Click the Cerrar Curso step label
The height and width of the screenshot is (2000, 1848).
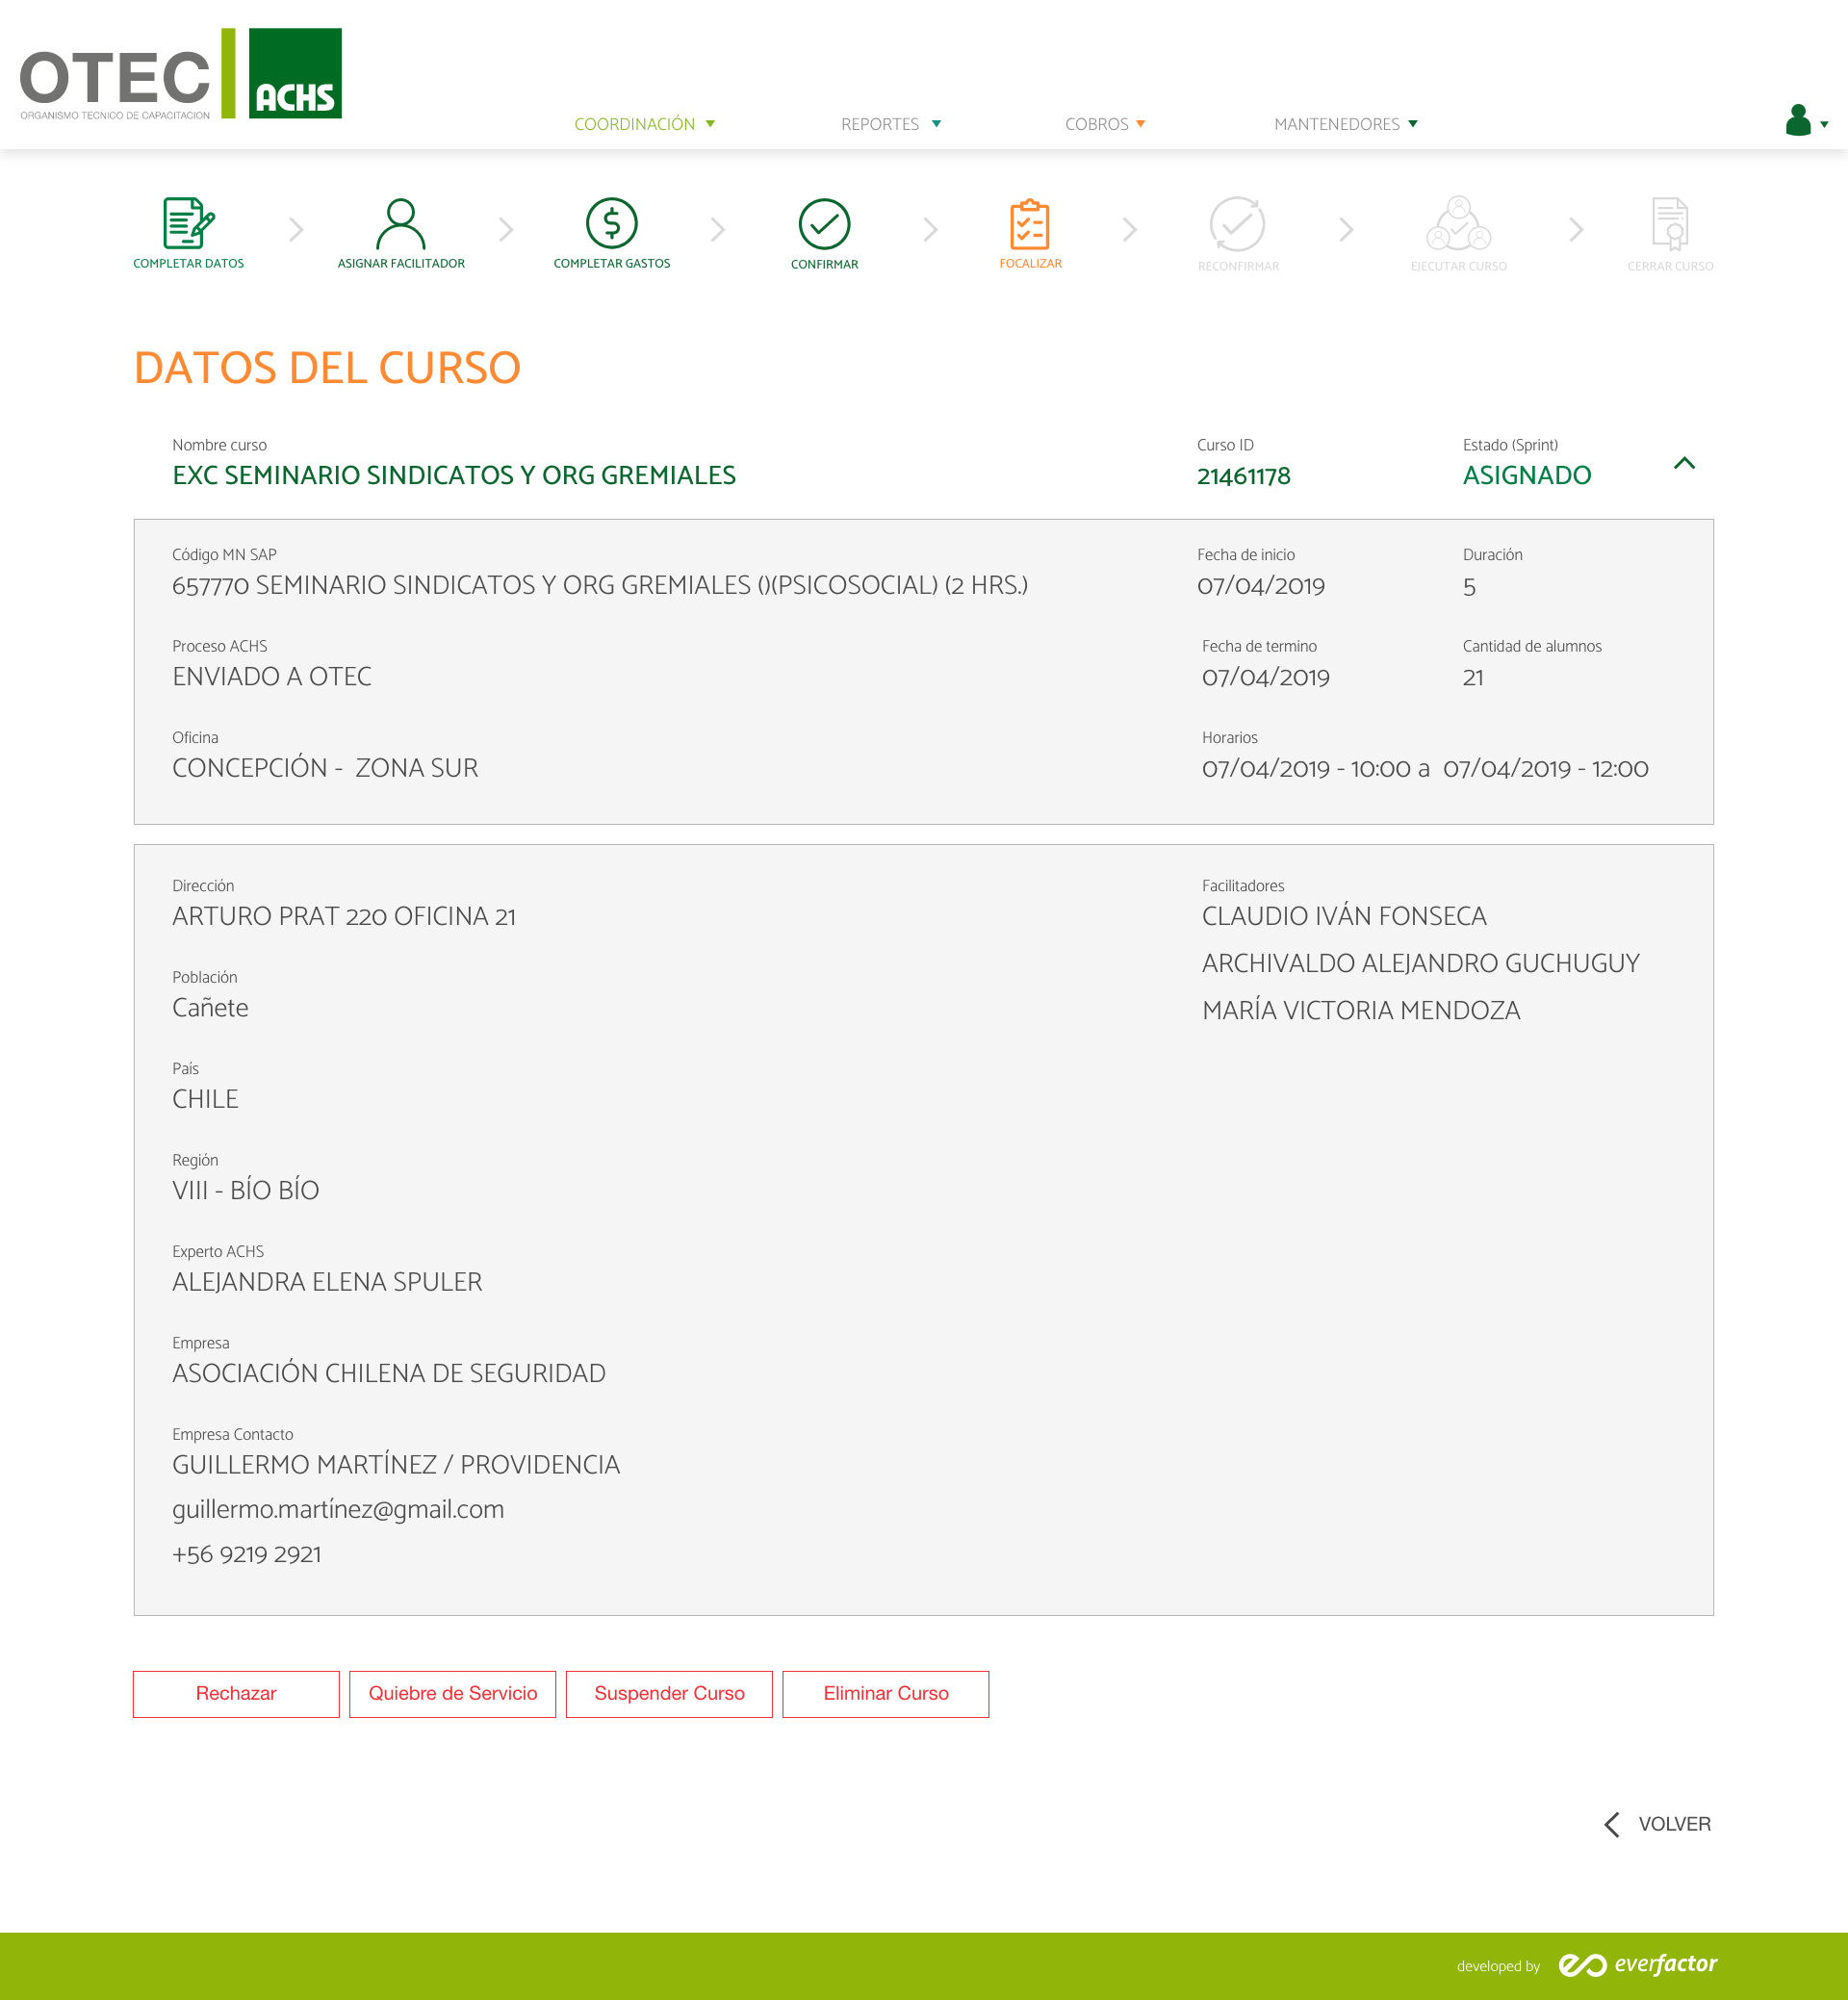coord(1670,267)
